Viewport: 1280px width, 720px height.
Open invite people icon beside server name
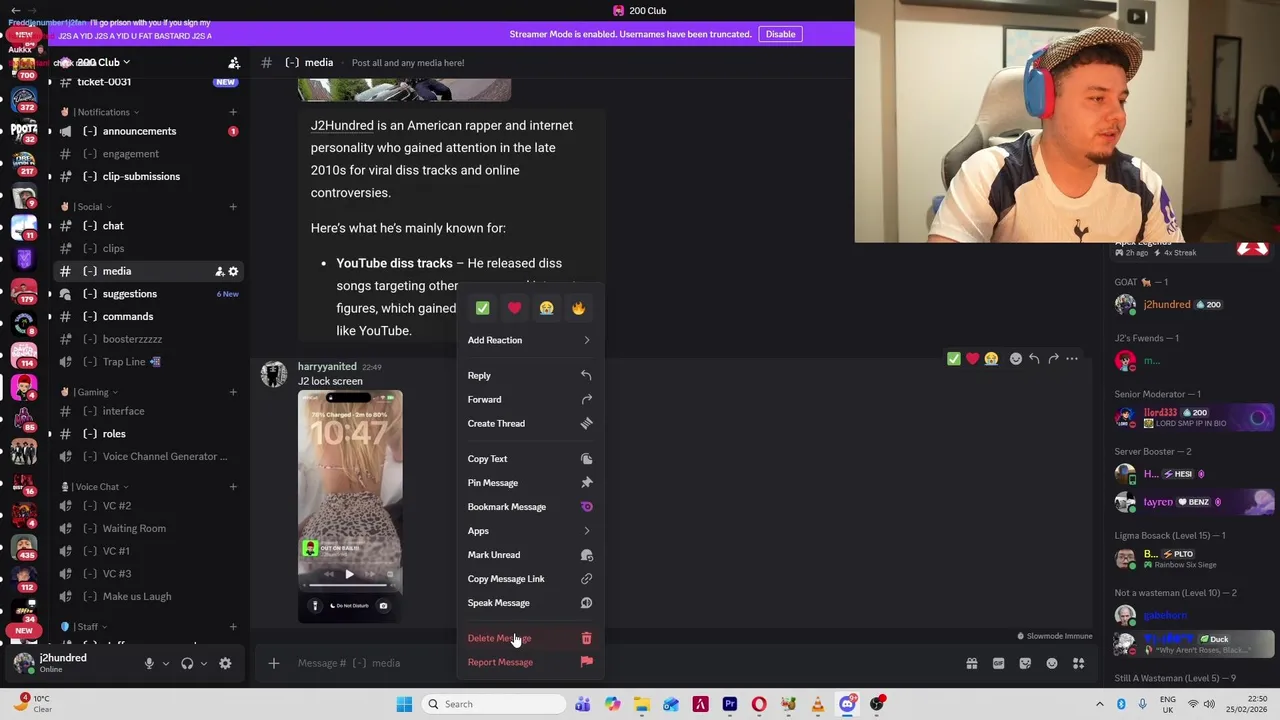coord(234,63)
